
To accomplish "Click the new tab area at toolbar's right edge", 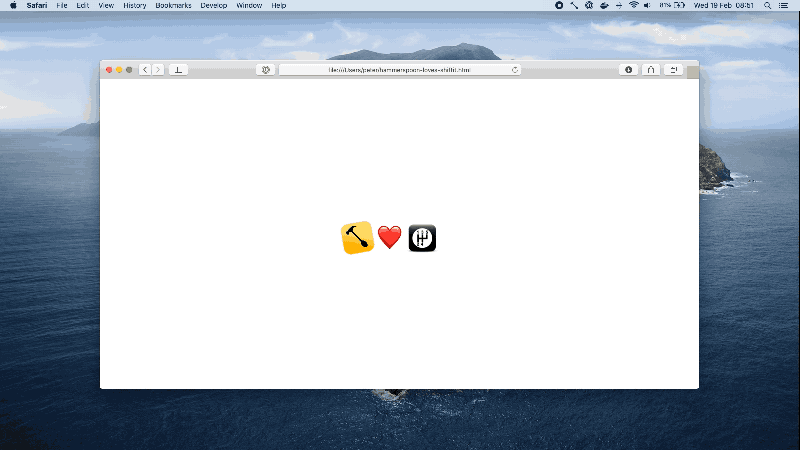I will click(x=693, y=72).
